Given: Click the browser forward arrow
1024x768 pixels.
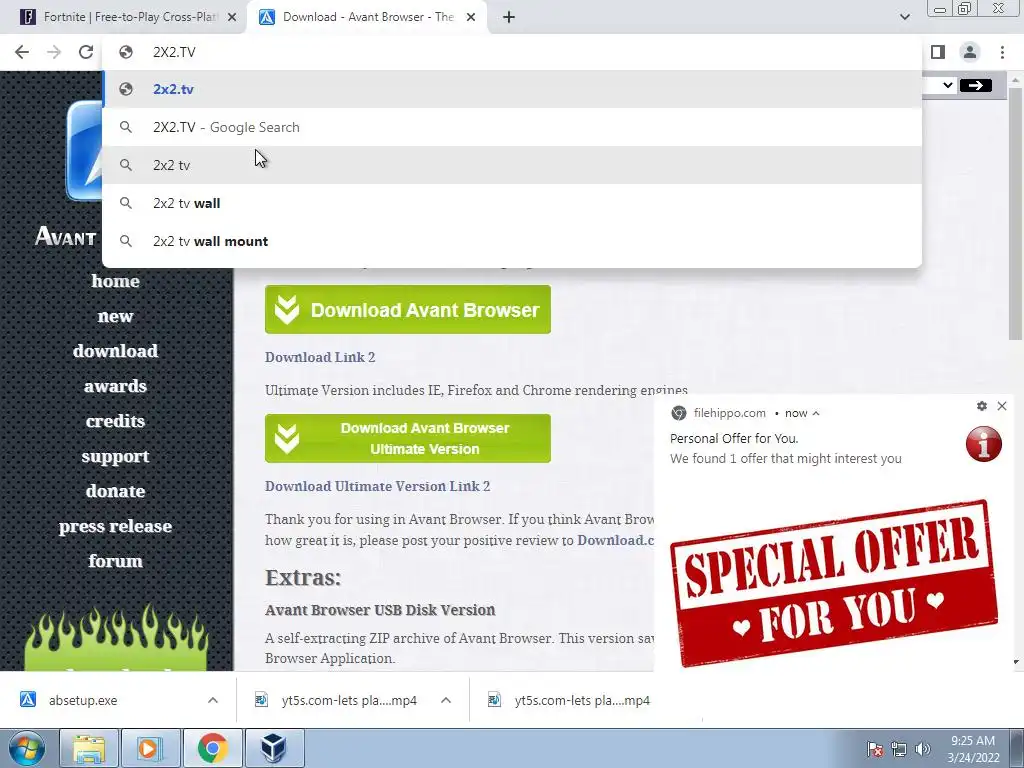Looking at the screenshot, I should pyautogui.click(x=54, y=52).
